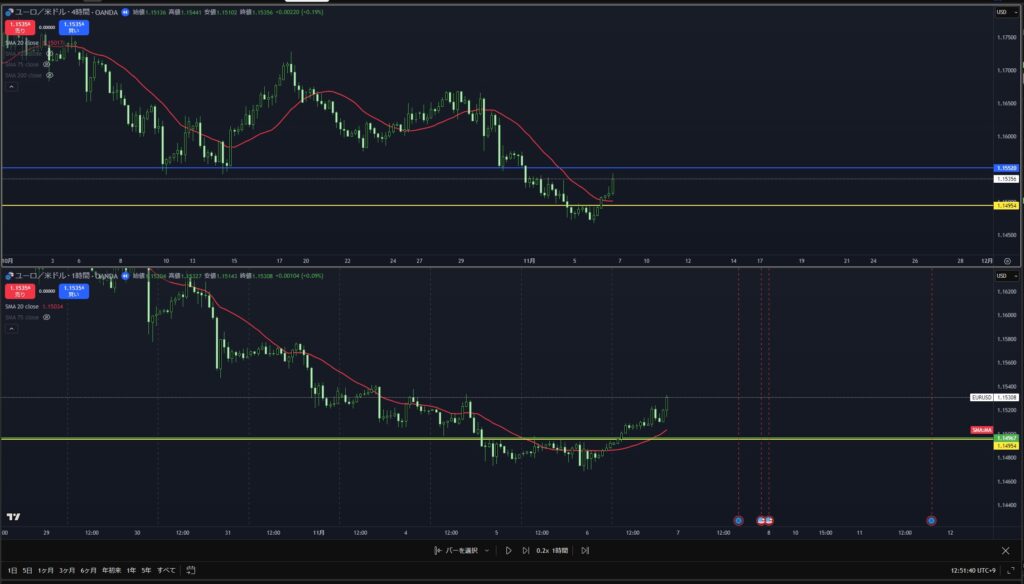Select the すべて time range

pos(166,570)
